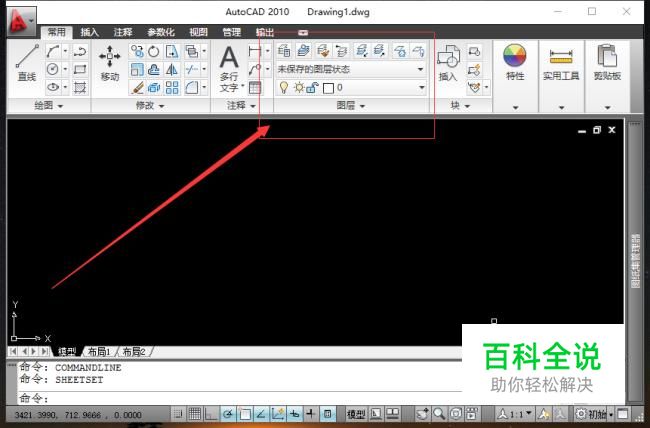Screen dimensions: 650x428
Task: Pick the Erase tool in the Modify panel
Action: click(137, 87)
